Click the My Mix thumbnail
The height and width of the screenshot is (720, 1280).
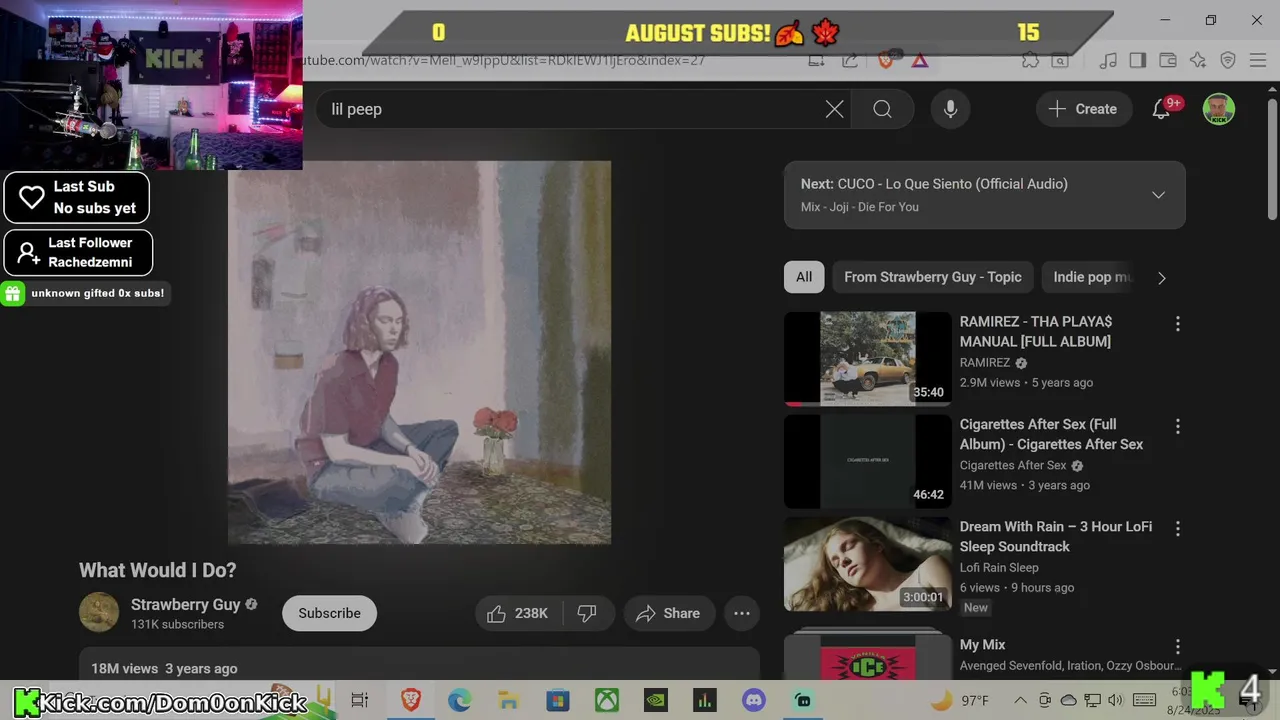pyautogui.click(x=867, y=653)
